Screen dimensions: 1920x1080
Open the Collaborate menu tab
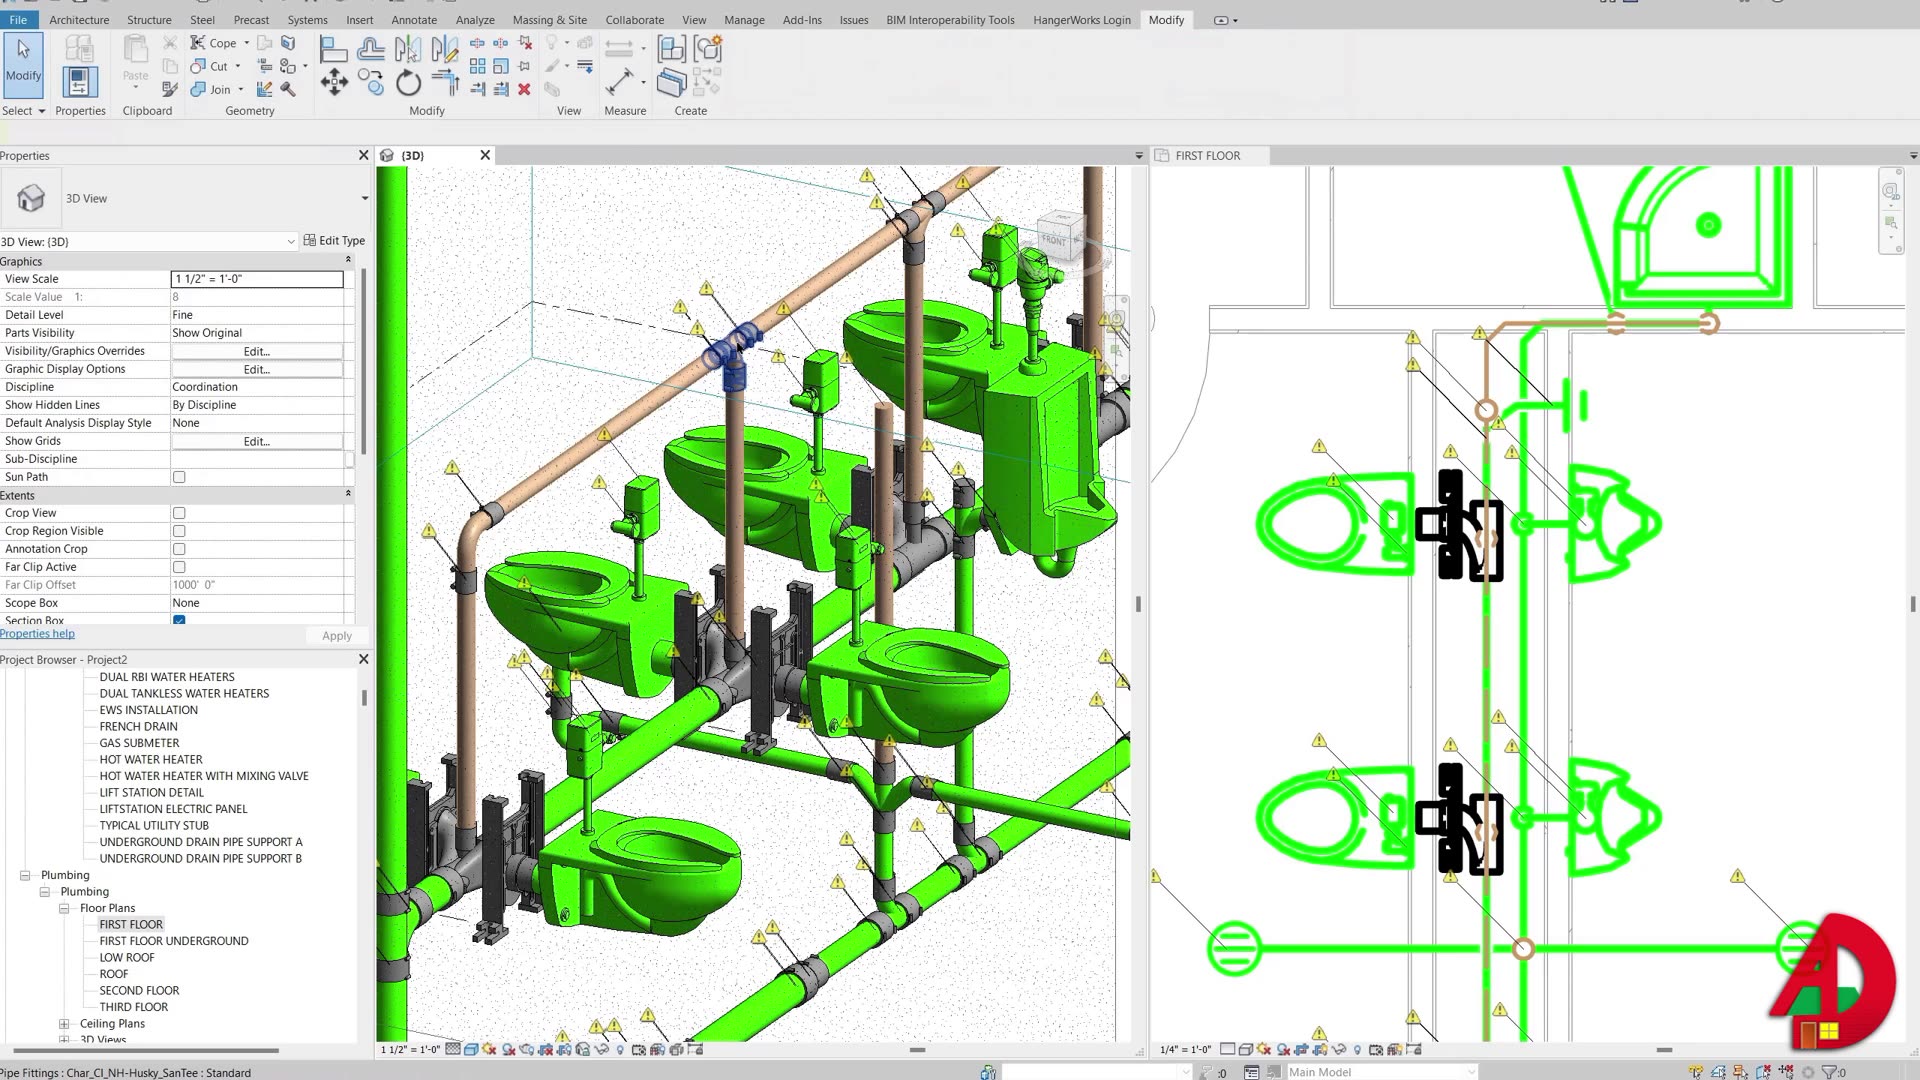[x=635, y=19]
